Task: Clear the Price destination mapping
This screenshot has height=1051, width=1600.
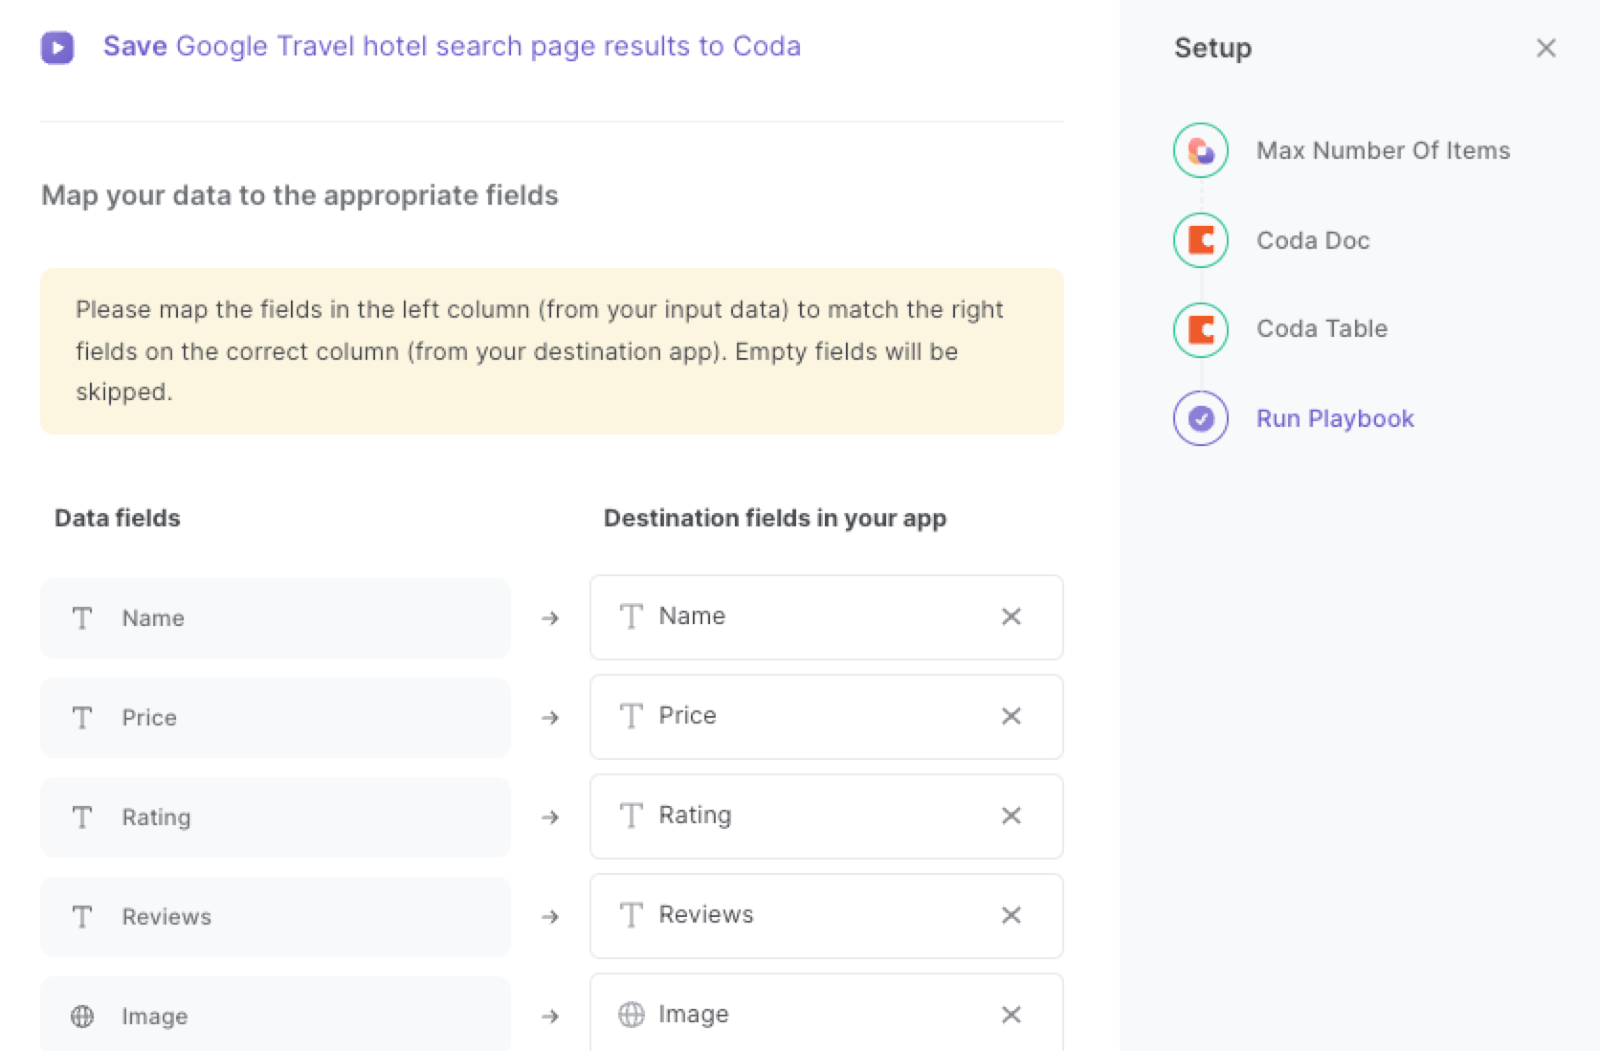Action: [x=1011, y=716]
